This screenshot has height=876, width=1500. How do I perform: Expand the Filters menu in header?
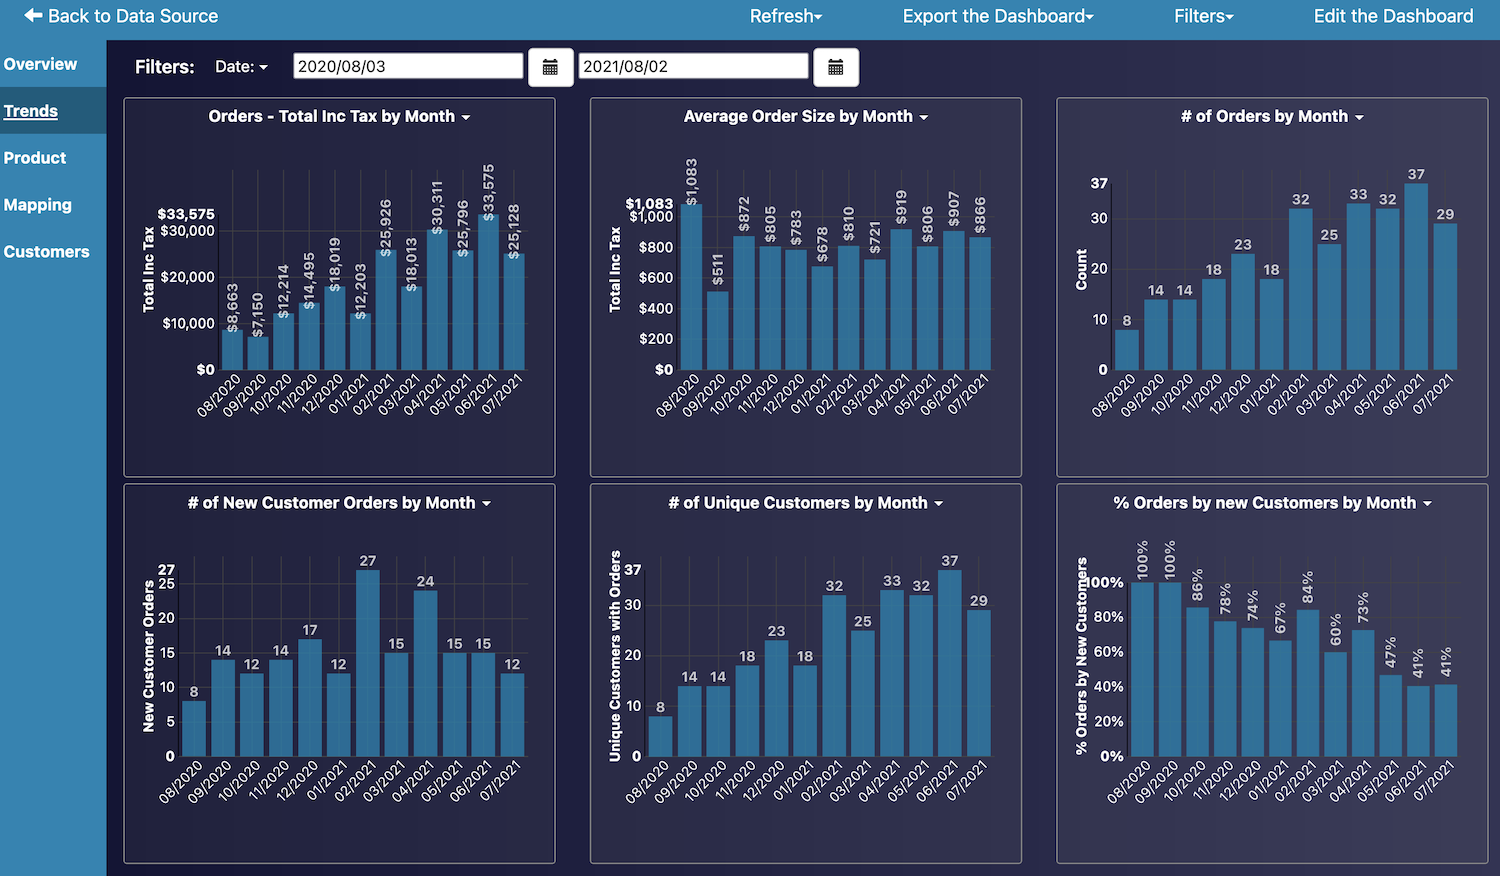(1204, 16)
